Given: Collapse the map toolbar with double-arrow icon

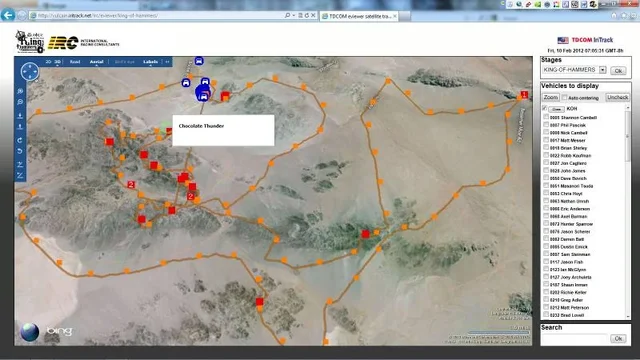Looking at the screenshot, I should [167, 62].
